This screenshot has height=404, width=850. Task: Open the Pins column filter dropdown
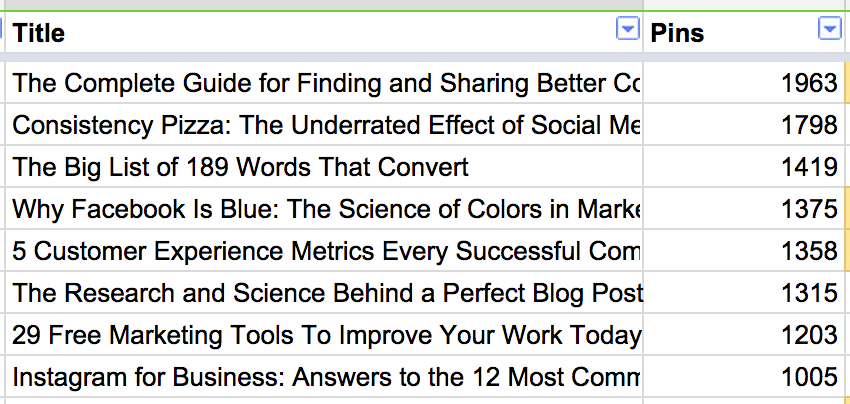point(829,29)
